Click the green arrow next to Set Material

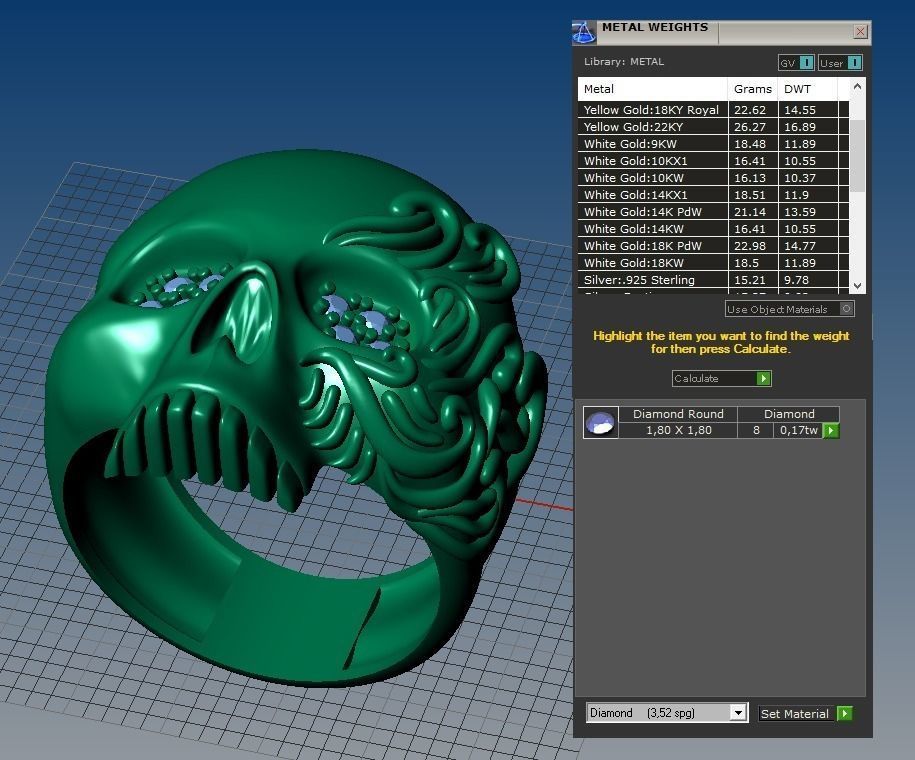[844, 713]
